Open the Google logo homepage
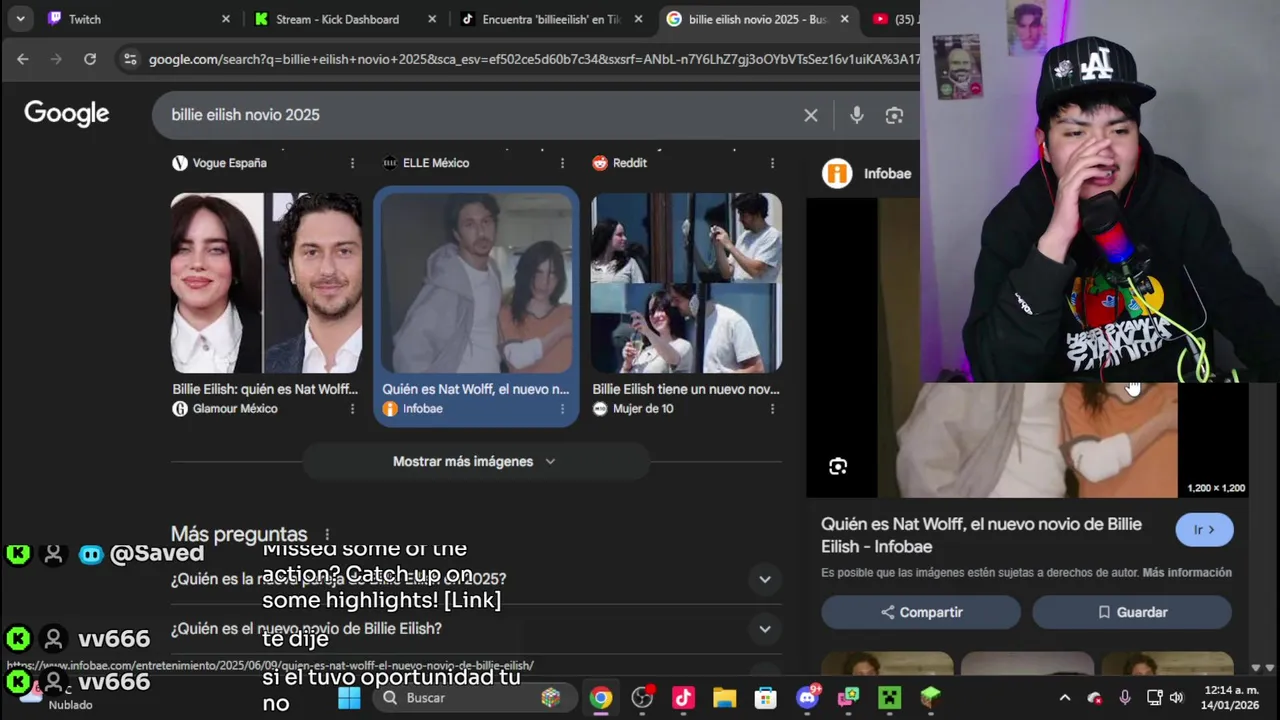Viewport: 1280px width, 720px height. [x=67, y=114]
